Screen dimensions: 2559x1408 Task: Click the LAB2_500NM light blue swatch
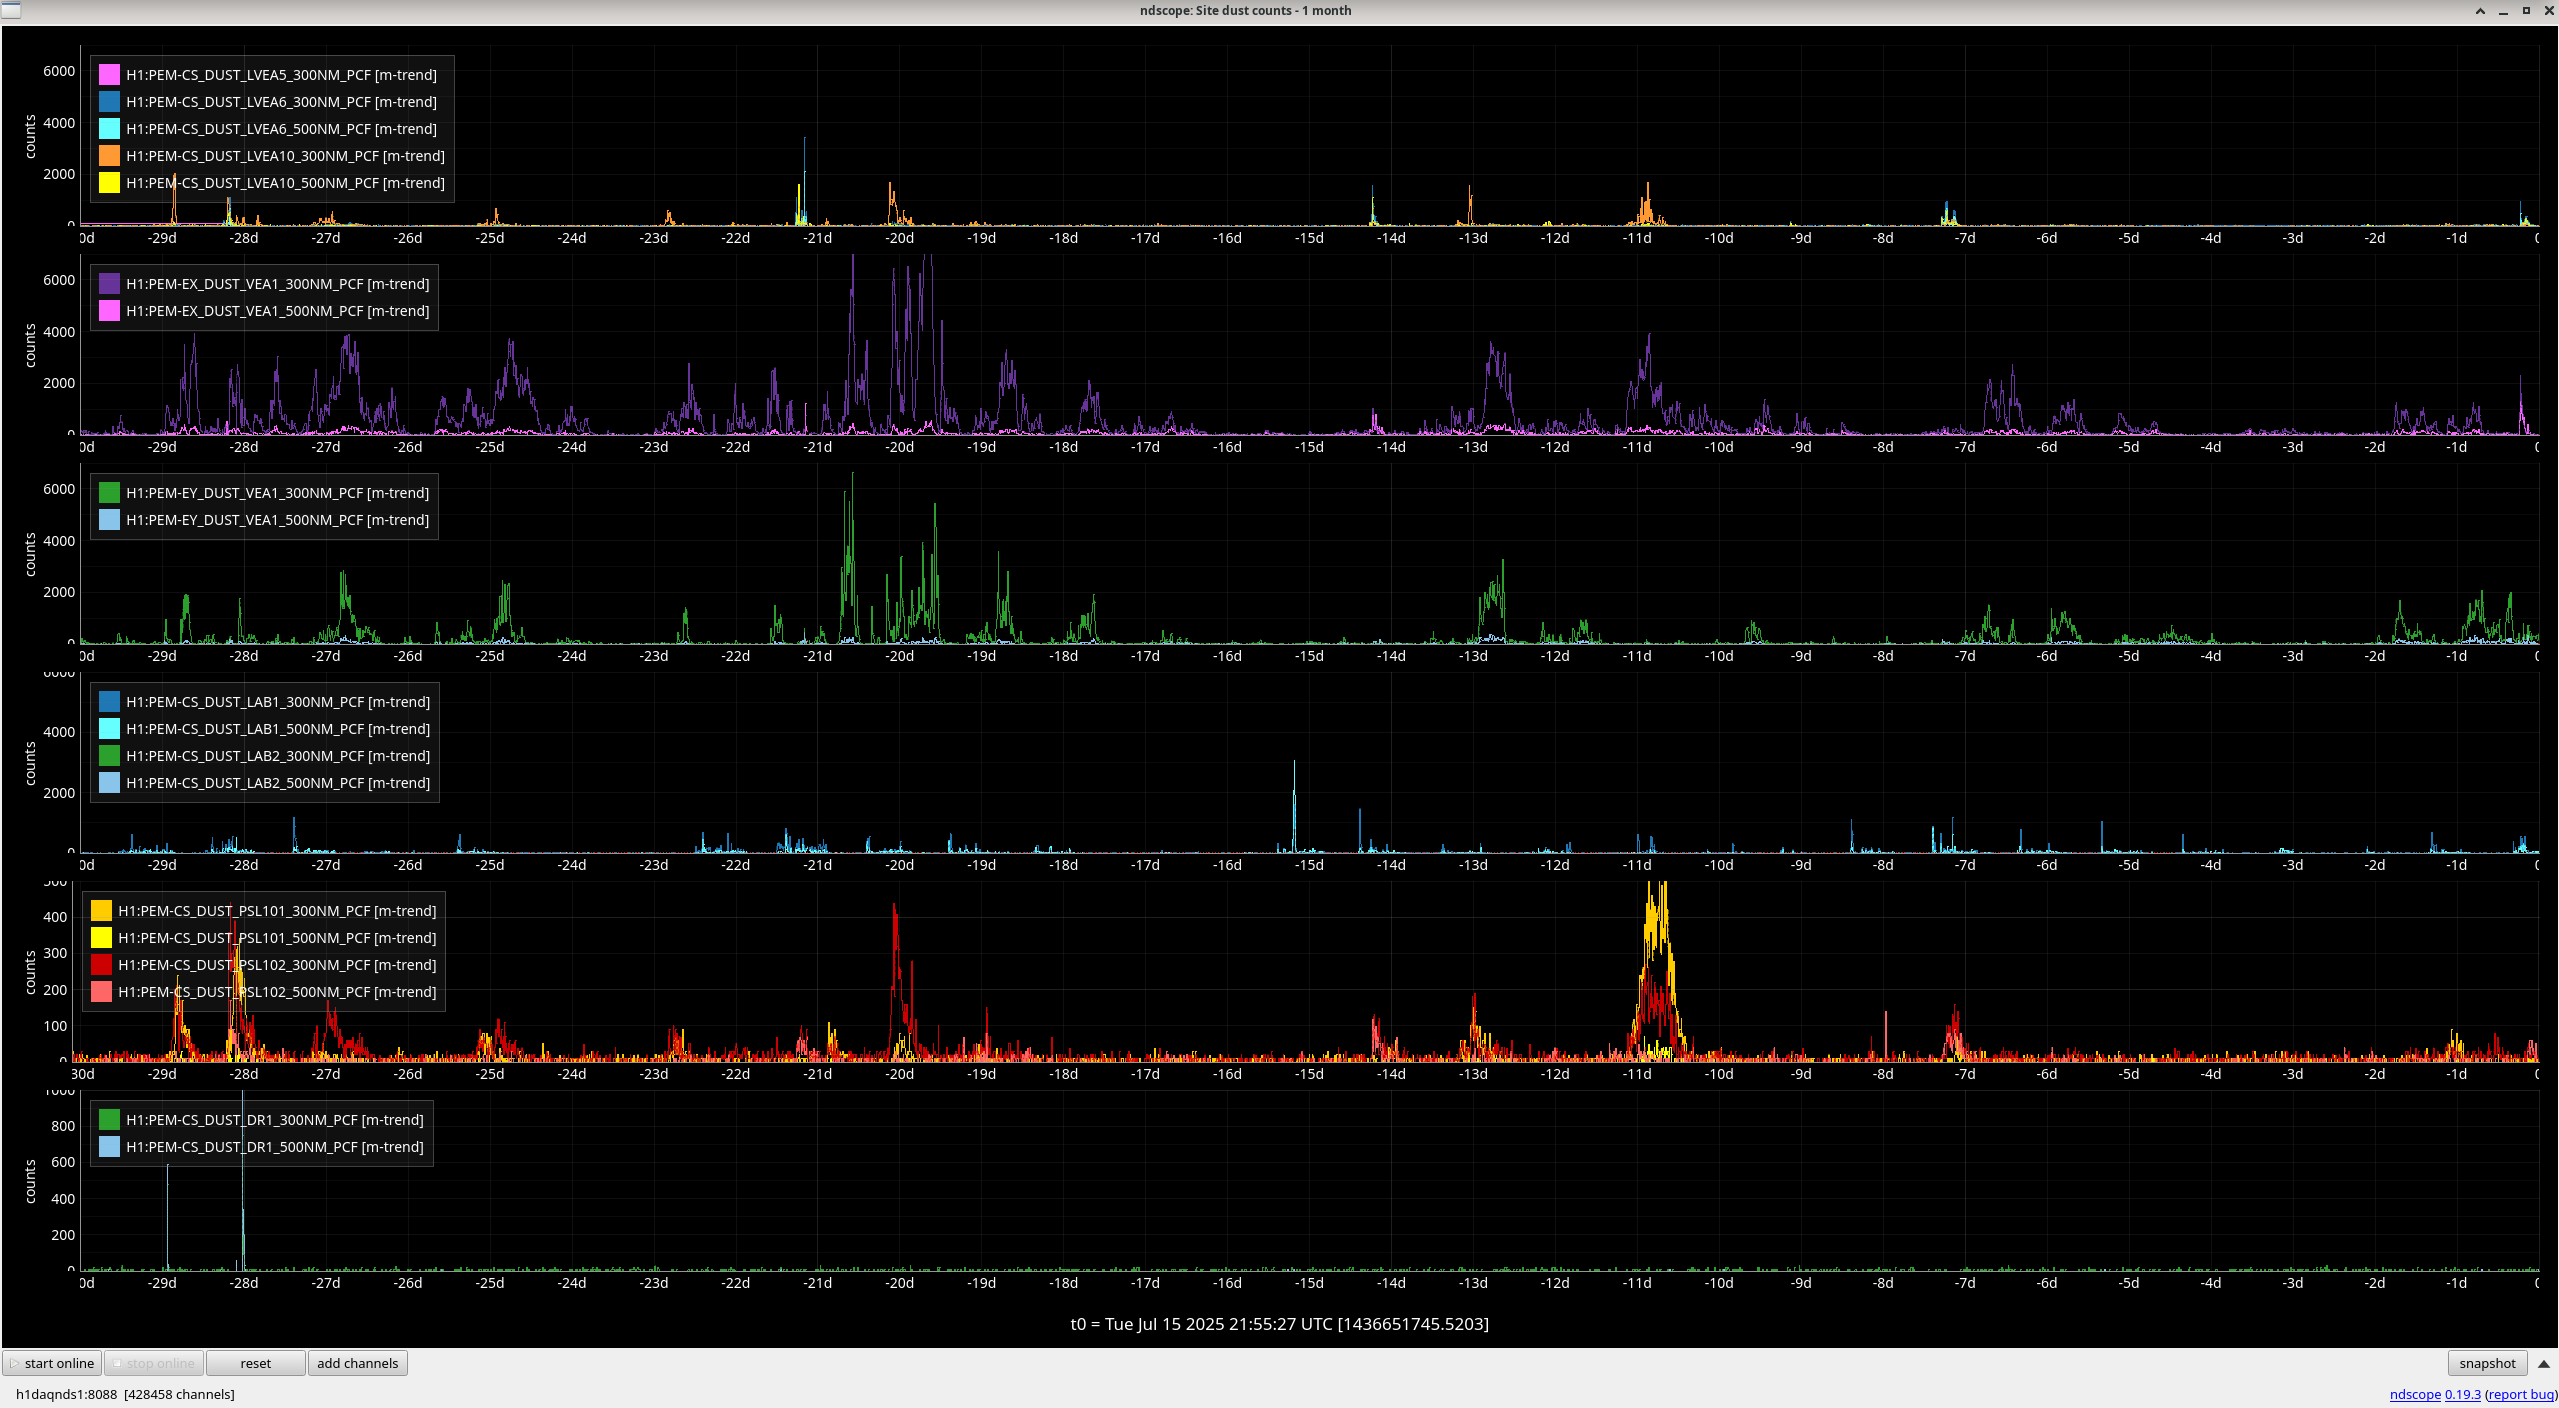click(109, 783)
